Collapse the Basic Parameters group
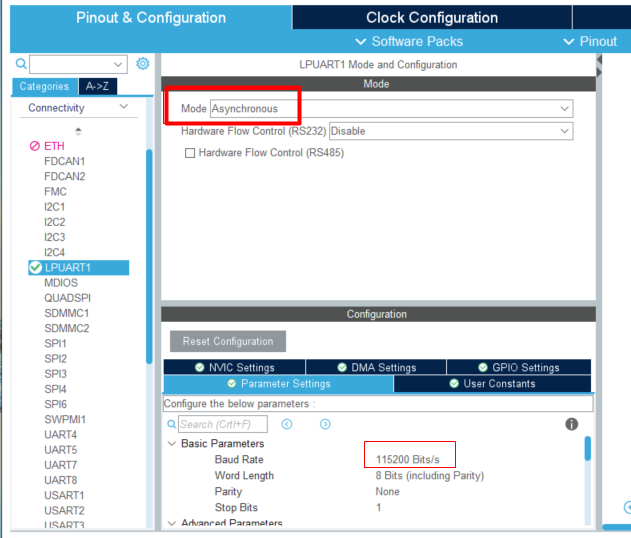This screenshot has height=538, width=631. click(172, 443)
